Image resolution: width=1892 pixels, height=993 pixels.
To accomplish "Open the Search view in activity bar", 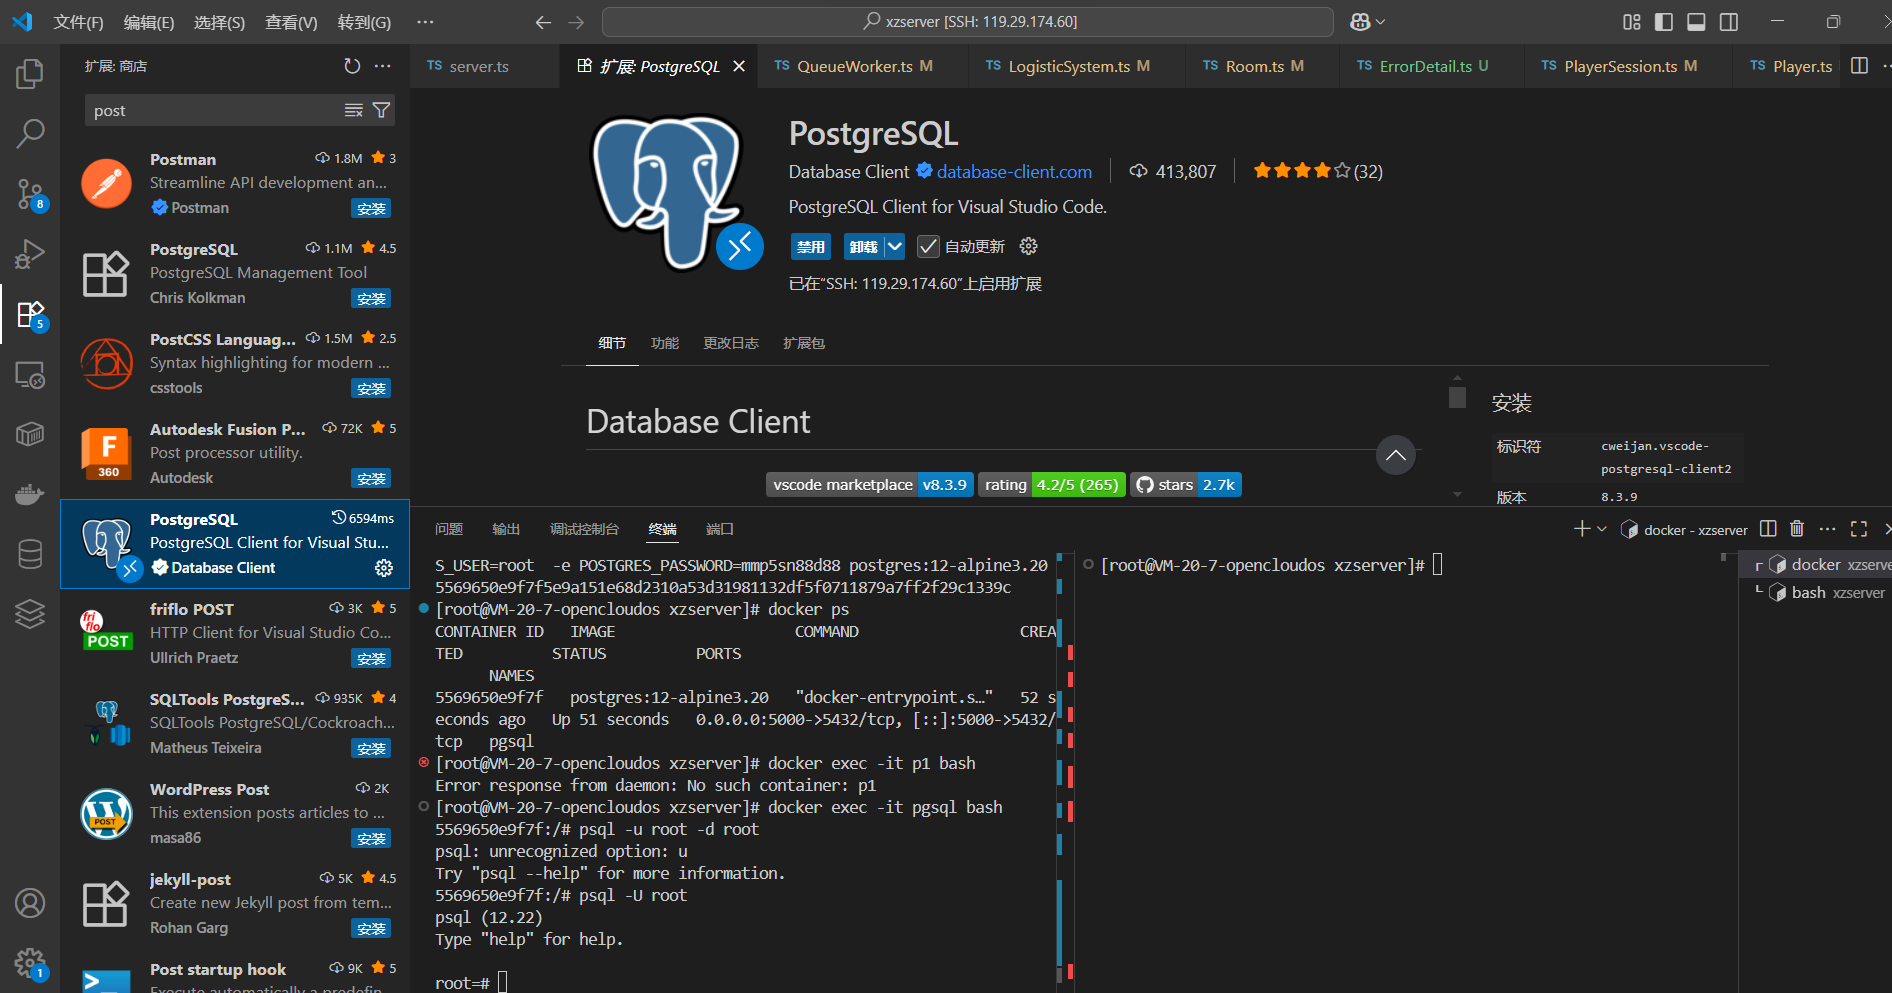I will (30, 133).
